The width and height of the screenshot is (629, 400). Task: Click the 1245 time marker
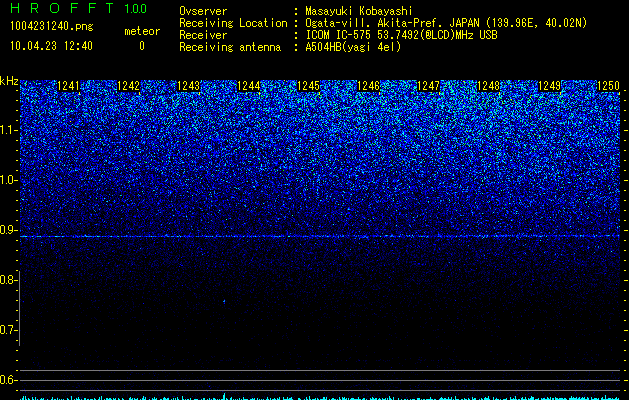pos(308,86)
